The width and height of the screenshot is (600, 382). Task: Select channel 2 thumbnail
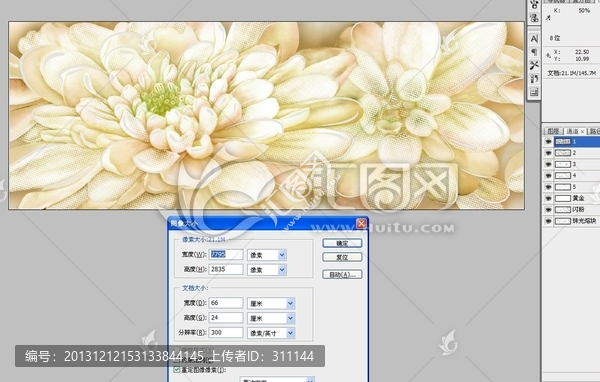coord(562,153)
